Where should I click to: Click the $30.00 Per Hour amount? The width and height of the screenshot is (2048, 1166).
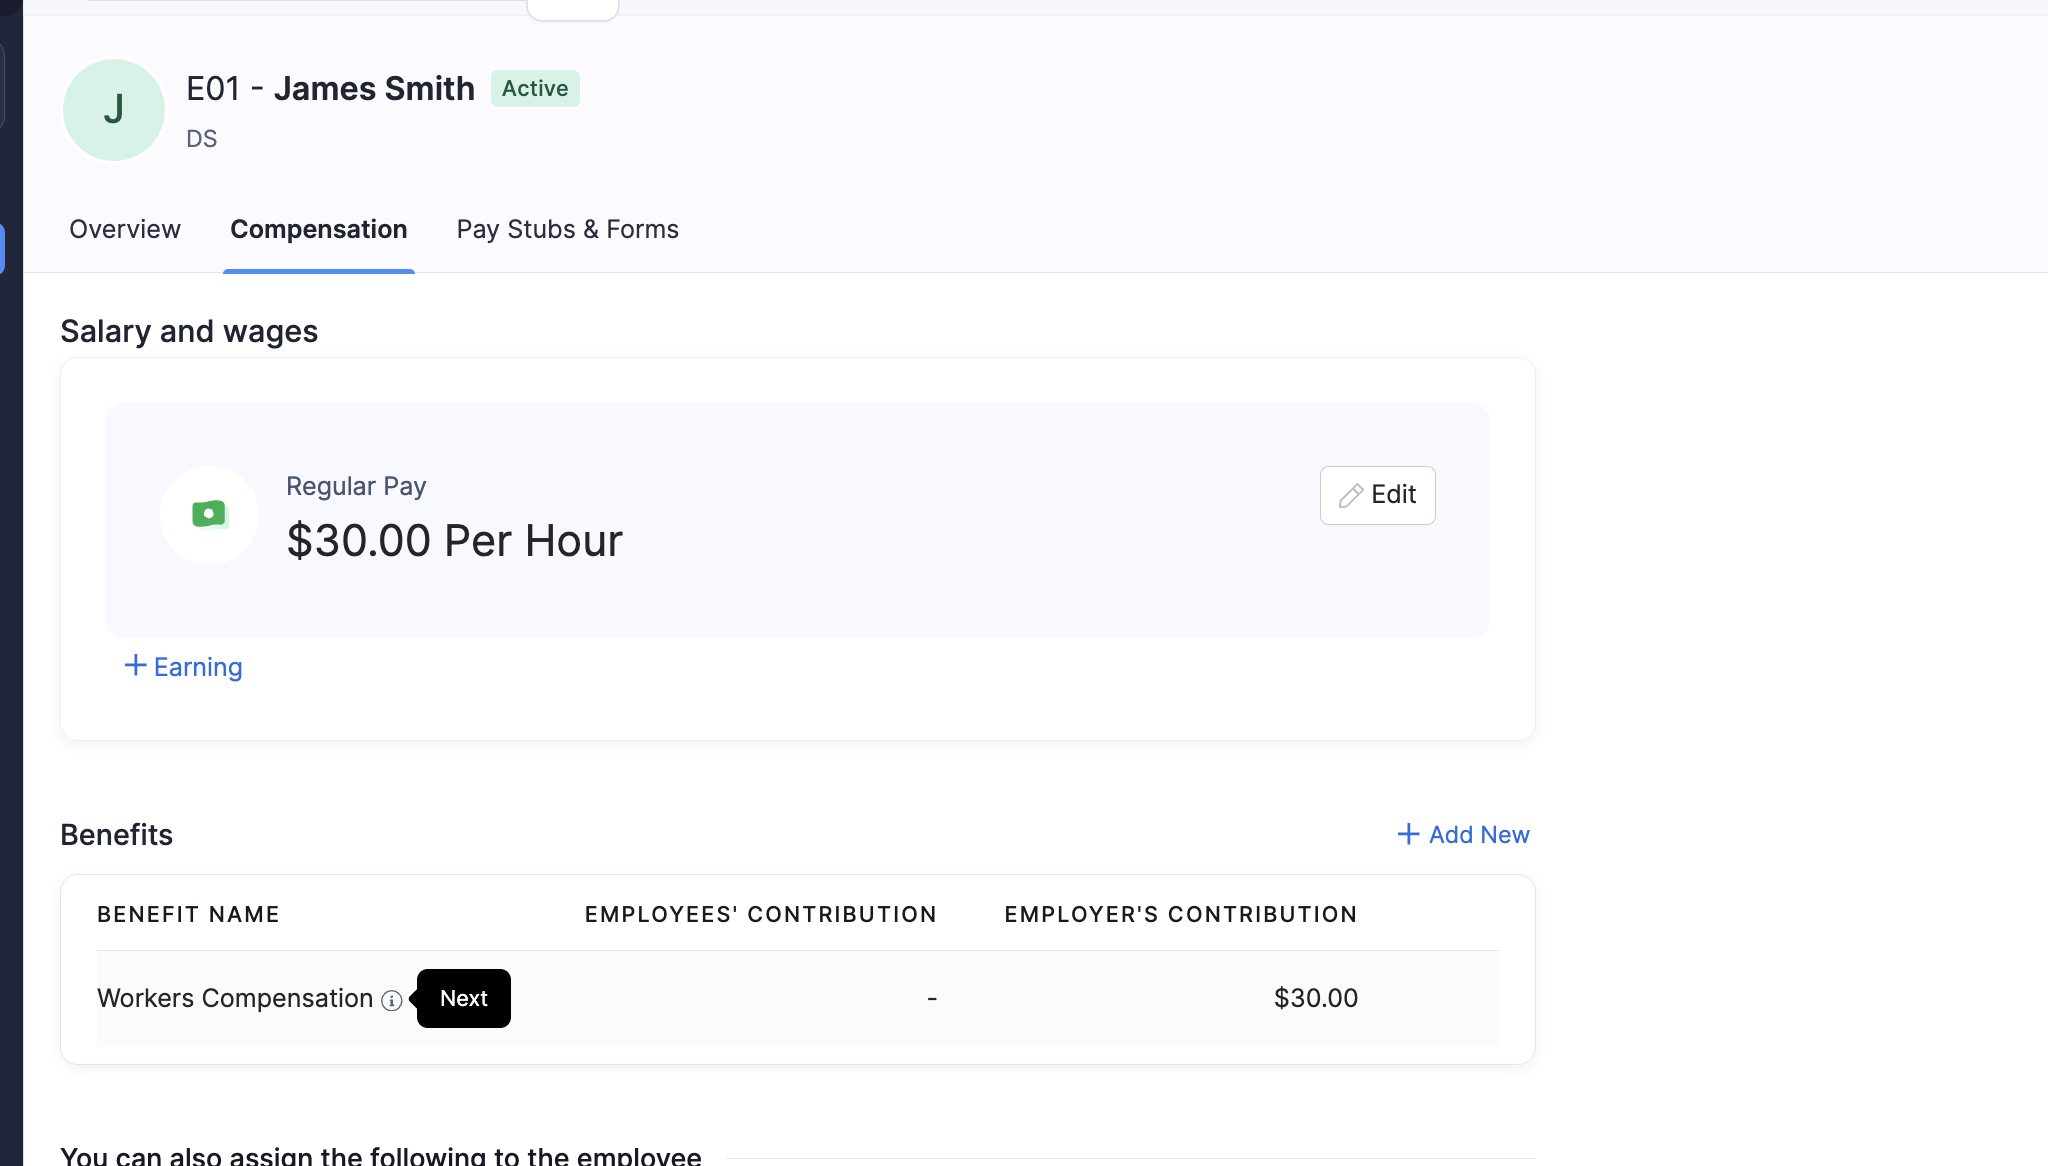pyautogui.click(x=455, y=541)
